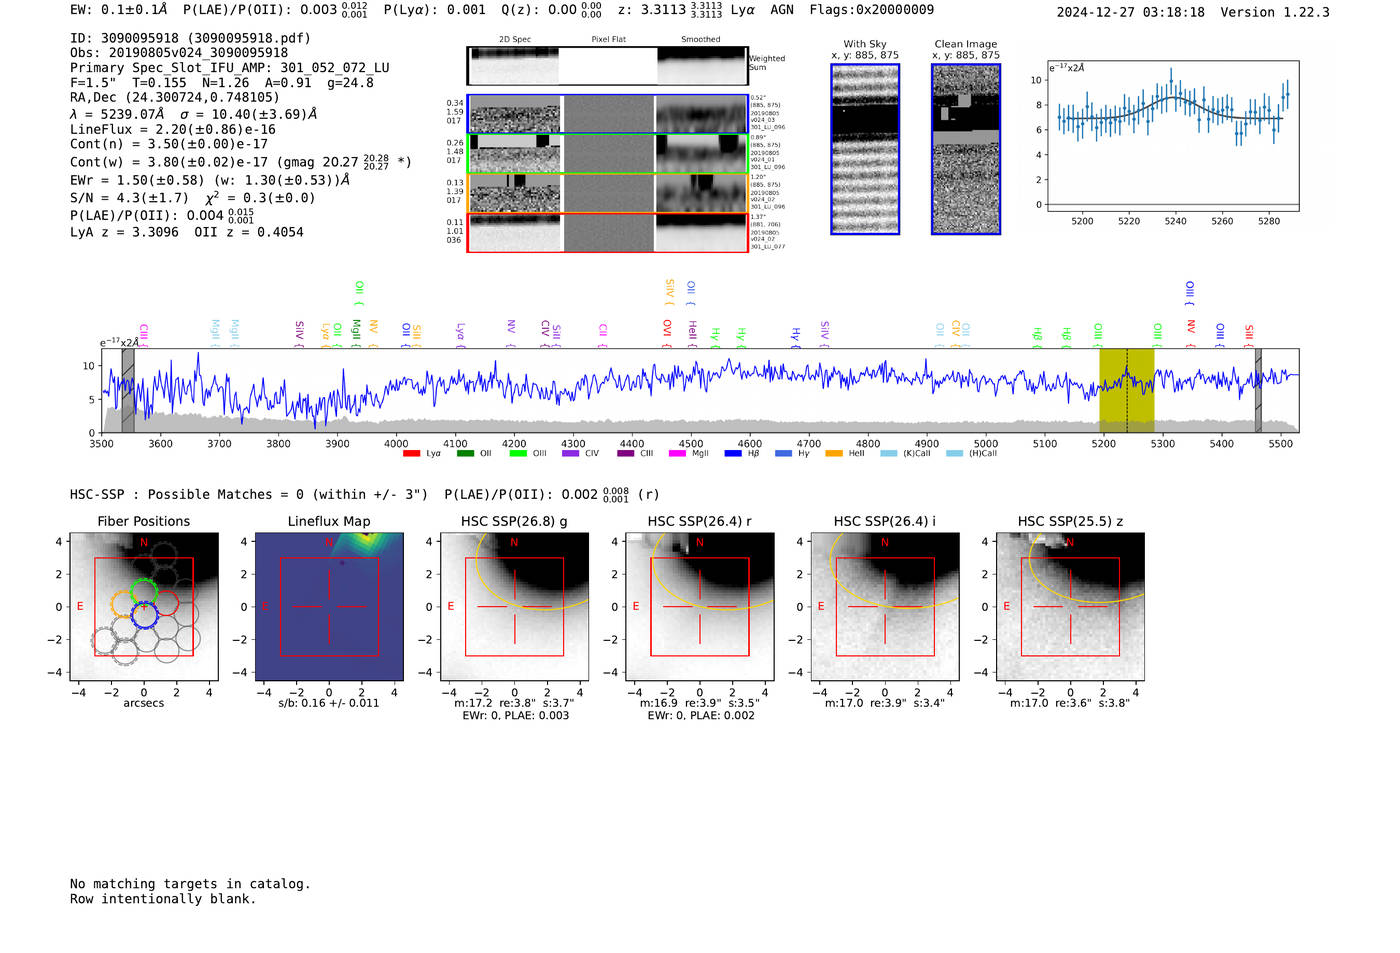Click the '2D Spec' column header

point(515,39)
